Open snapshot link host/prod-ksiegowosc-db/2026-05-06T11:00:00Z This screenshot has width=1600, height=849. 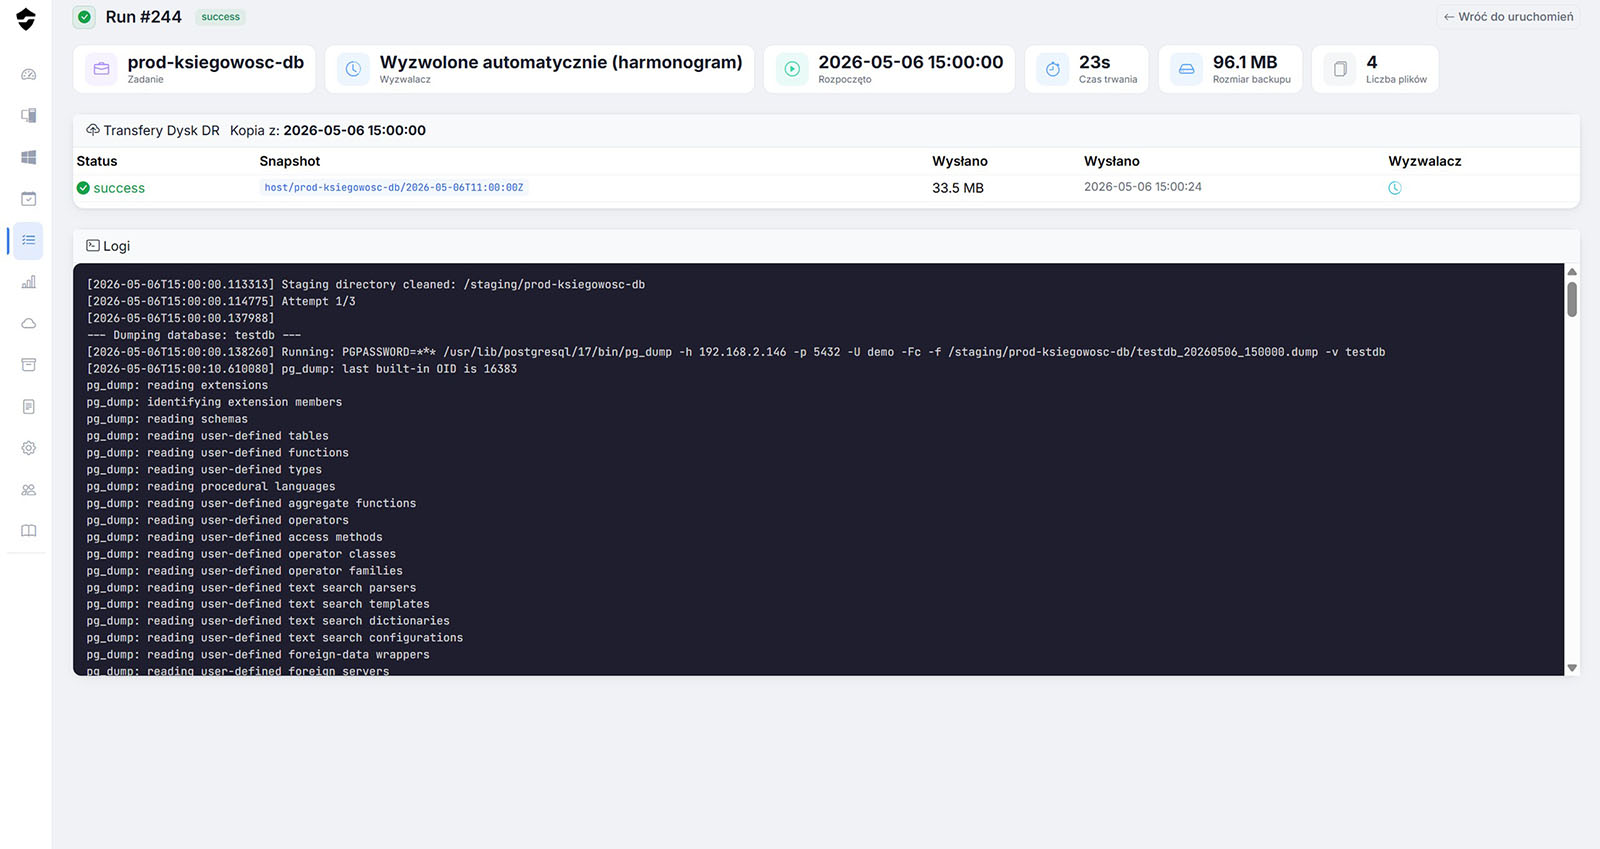point(394,187)
